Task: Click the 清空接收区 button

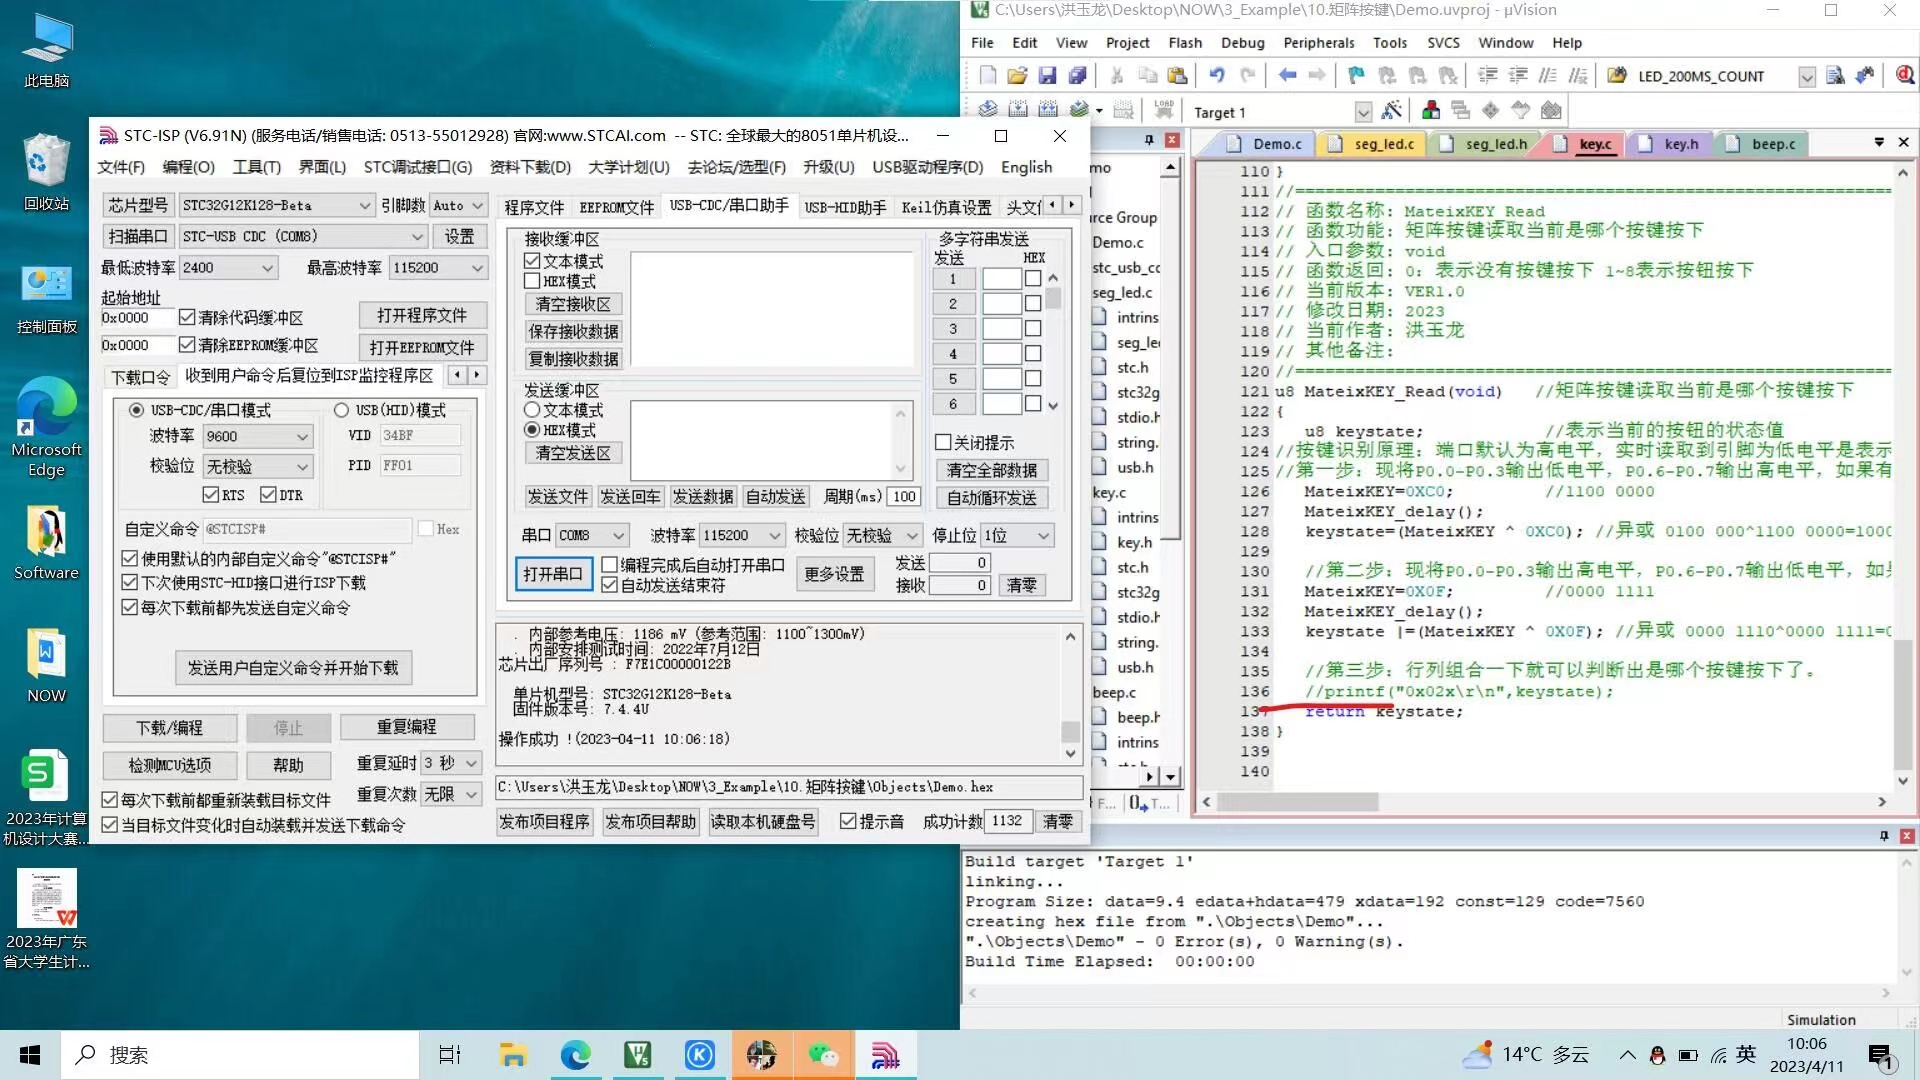Action: coord(573,304)
